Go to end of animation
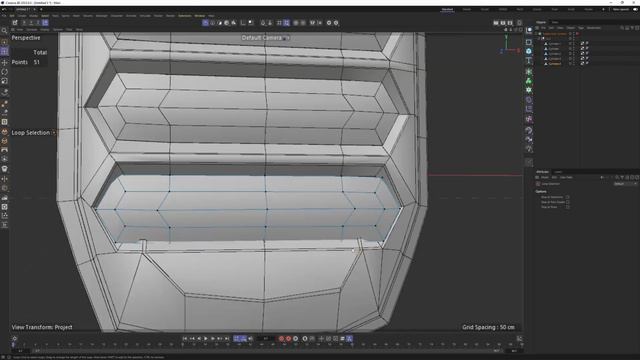The height and width of the screenshot is (360, 640). click(227, 338)
